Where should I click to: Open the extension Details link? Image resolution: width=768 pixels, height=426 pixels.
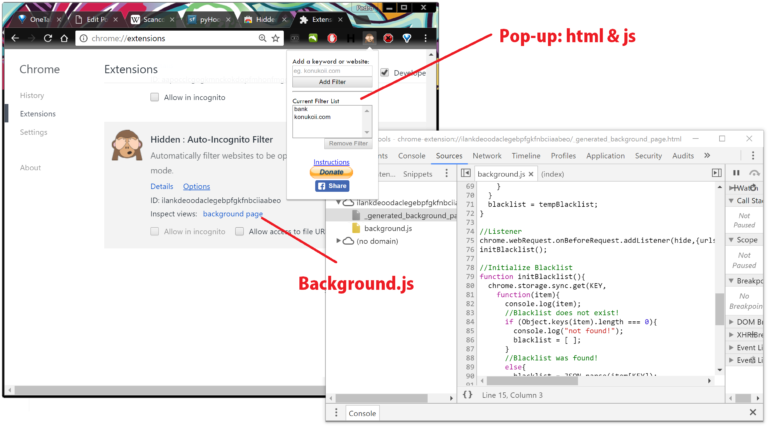coord(162,186)
